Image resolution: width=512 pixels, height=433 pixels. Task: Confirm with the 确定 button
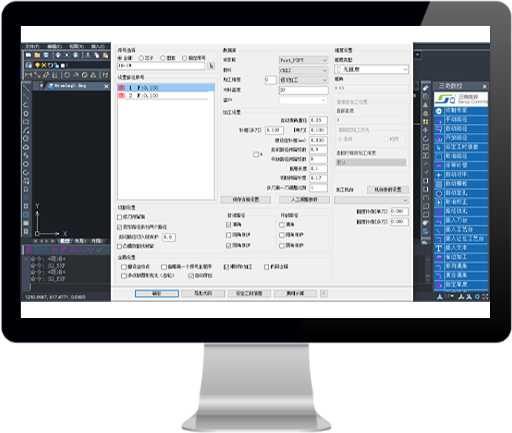tap(157, 293)
